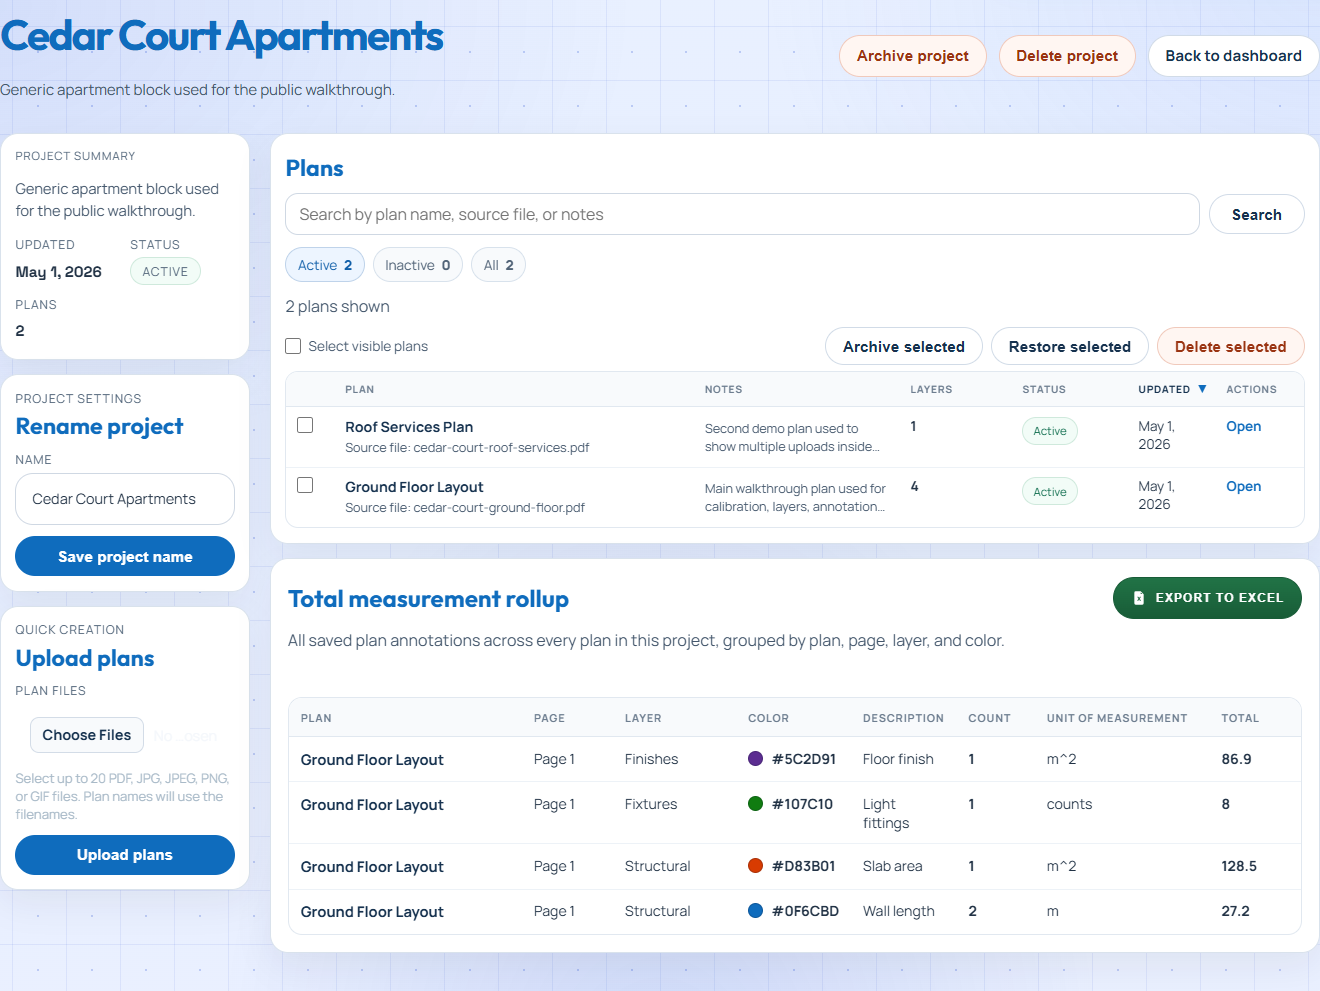Click Delete selected button
The height and width of the screenshot is (991, 1320).
[1230, 346]
